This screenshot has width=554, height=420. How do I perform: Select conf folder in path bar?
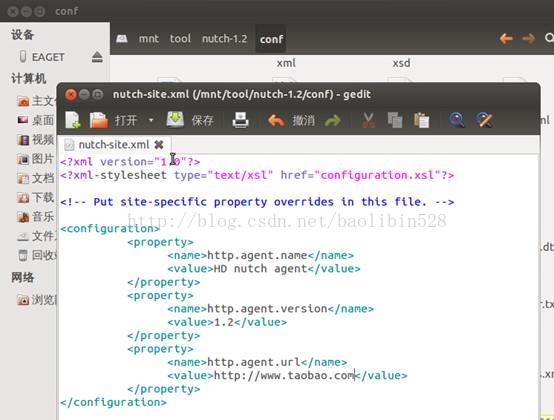(x=271, y=39)
